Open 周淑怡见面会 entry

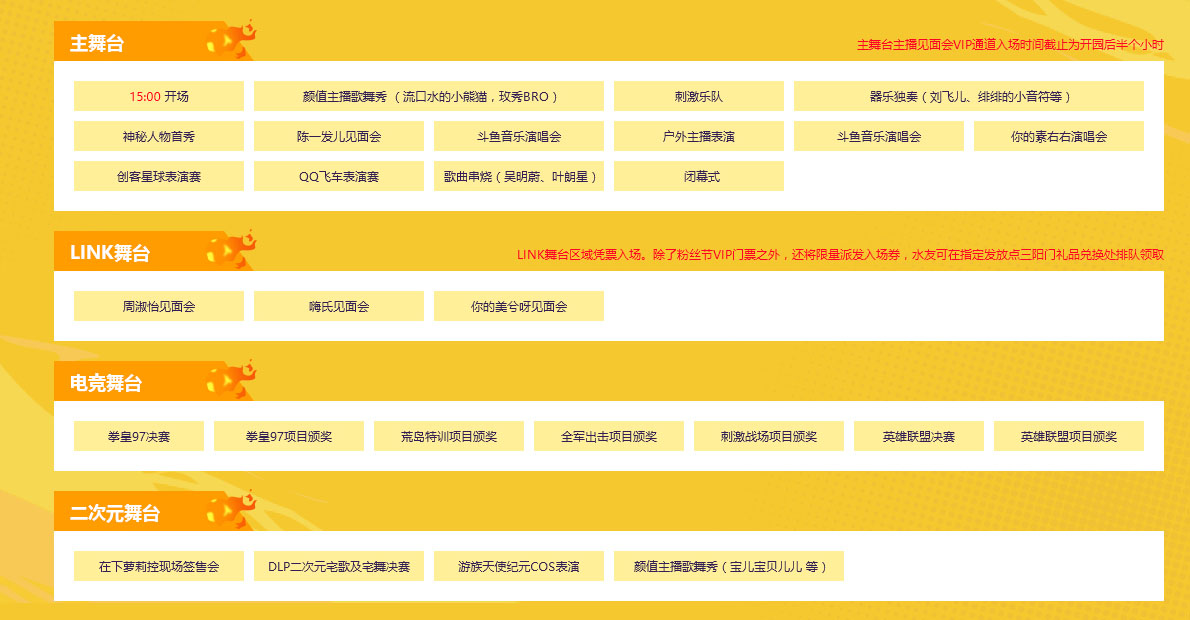(159, 306)
